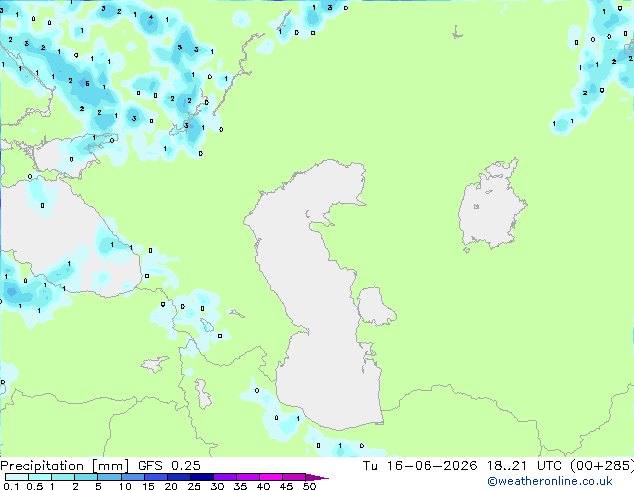Click the '(00+285)' forecast offset text
This screenshot has height=490, width=634.
click(602, 466)
